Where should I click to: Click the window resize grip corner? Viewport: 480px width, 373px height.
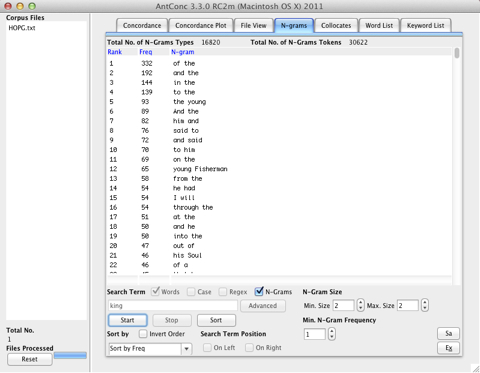click(x=475, y=368)
